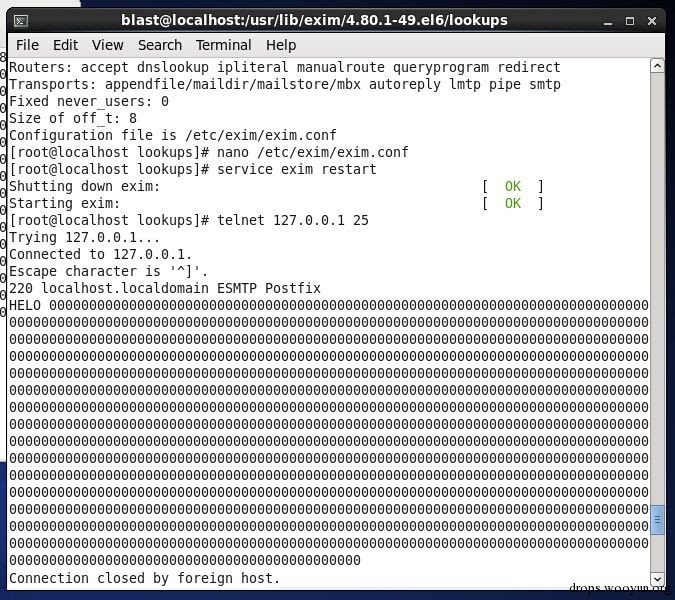Click the scrollbar up arrow

[x=657, y=66]
